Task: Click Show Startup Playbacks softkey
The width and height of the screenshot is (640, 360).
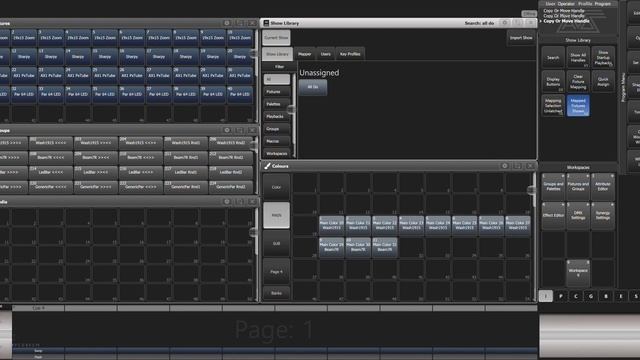Action: pos(603,57)
